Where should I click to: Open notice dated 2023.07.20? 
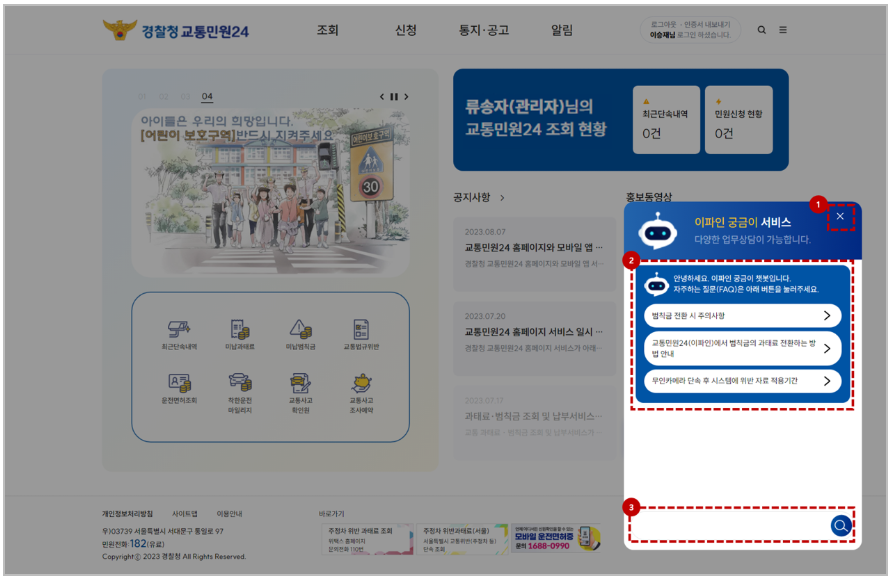pos(534,338)
